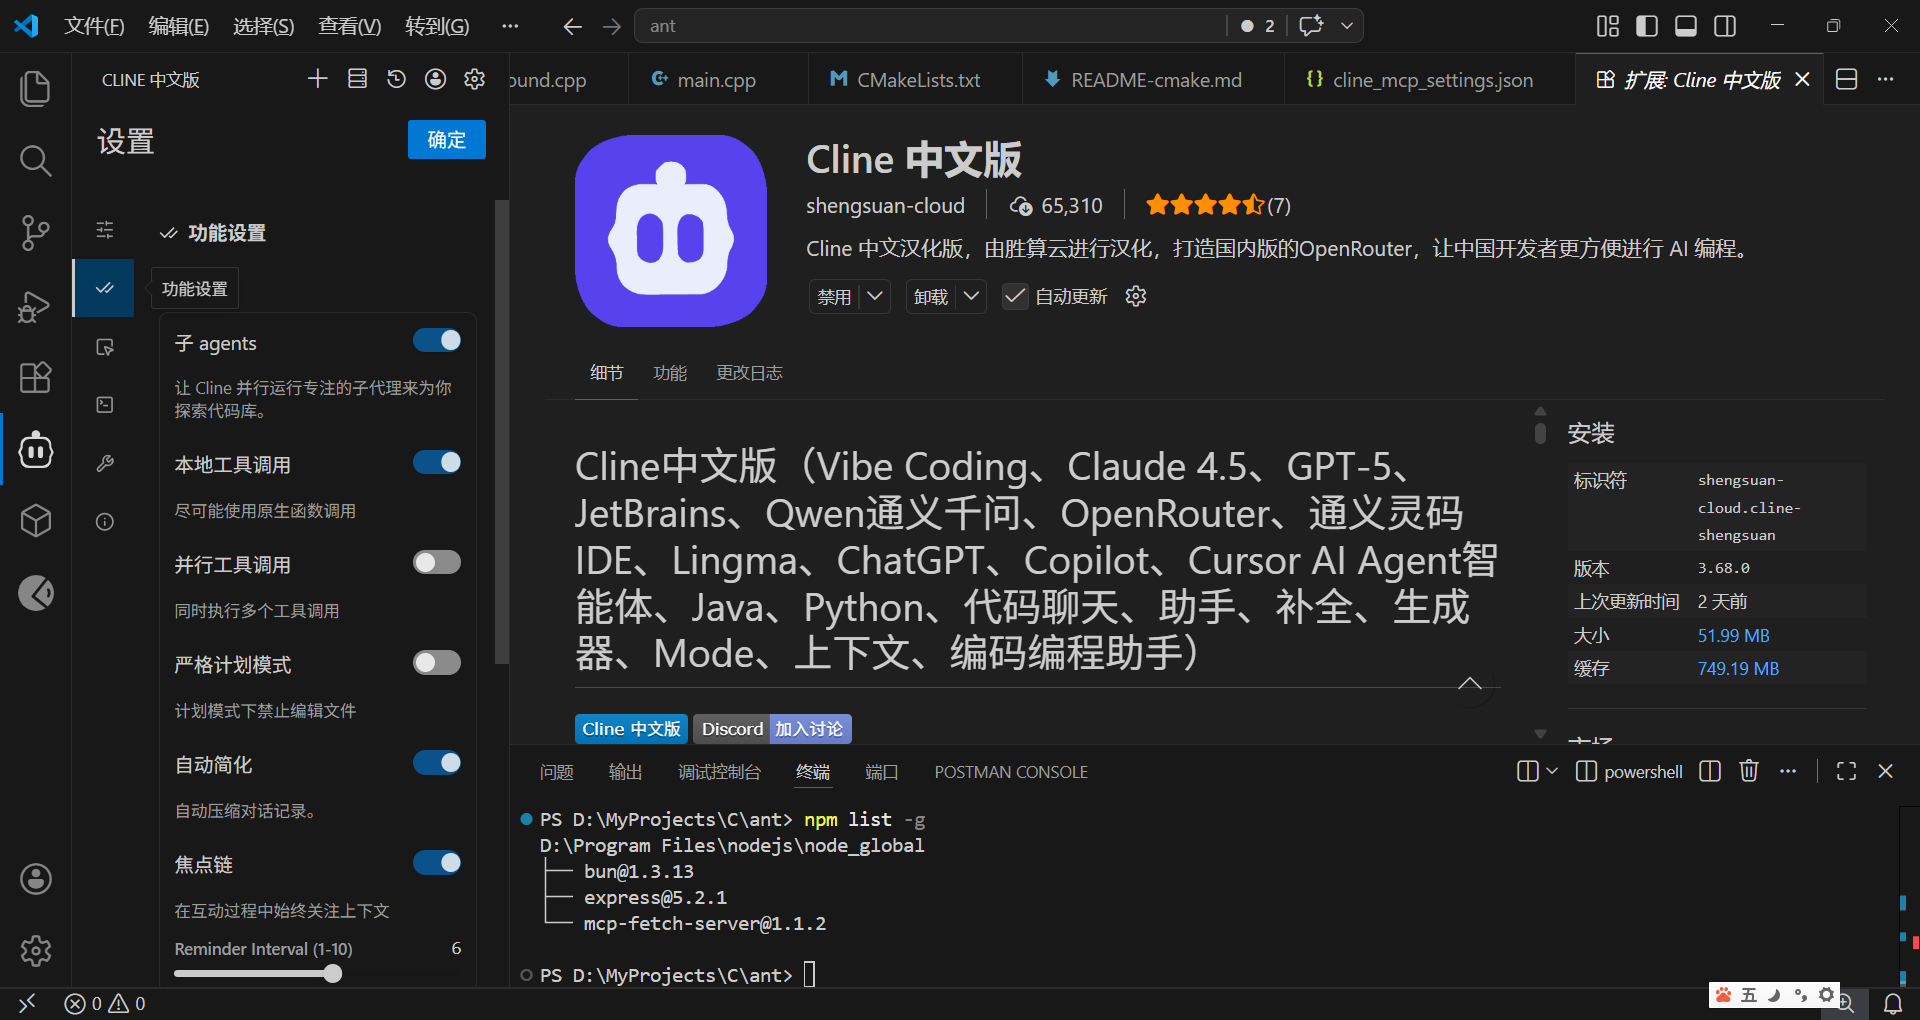Open Cline settings gear in panel header

point(475,79)
